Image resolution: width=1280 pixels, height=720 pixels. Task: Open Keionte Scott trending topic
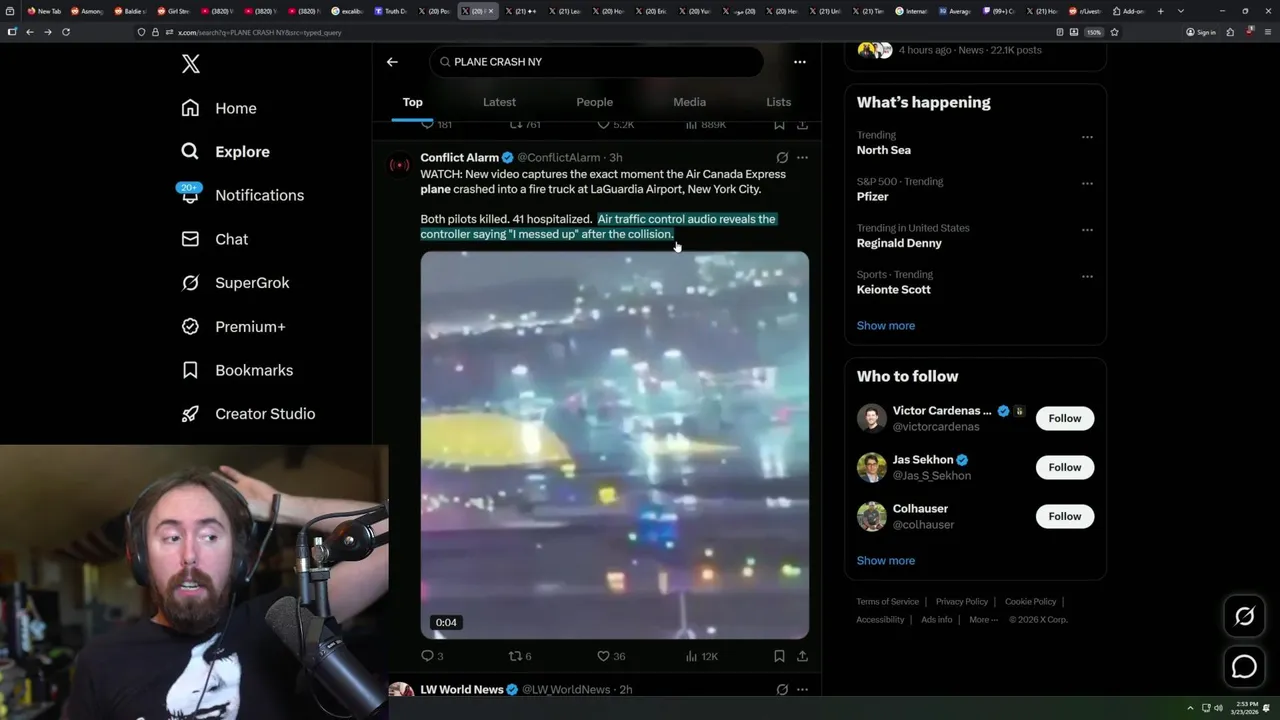tap(893, 290)
